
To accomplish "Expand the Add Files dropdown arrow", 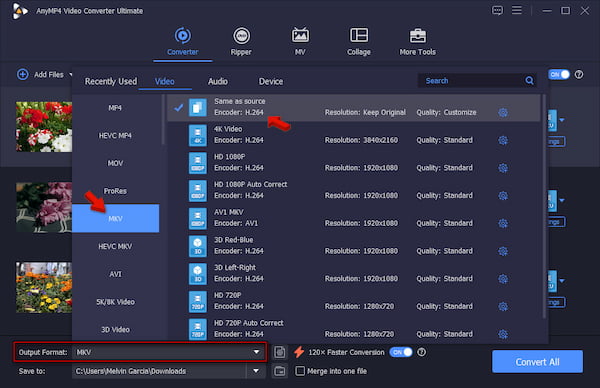I will (x=70, y=75).
